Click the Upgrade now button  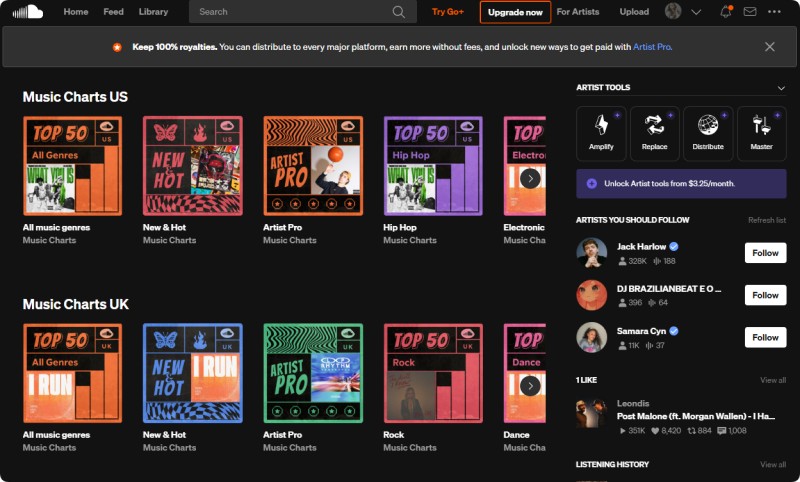click(515, 12)
